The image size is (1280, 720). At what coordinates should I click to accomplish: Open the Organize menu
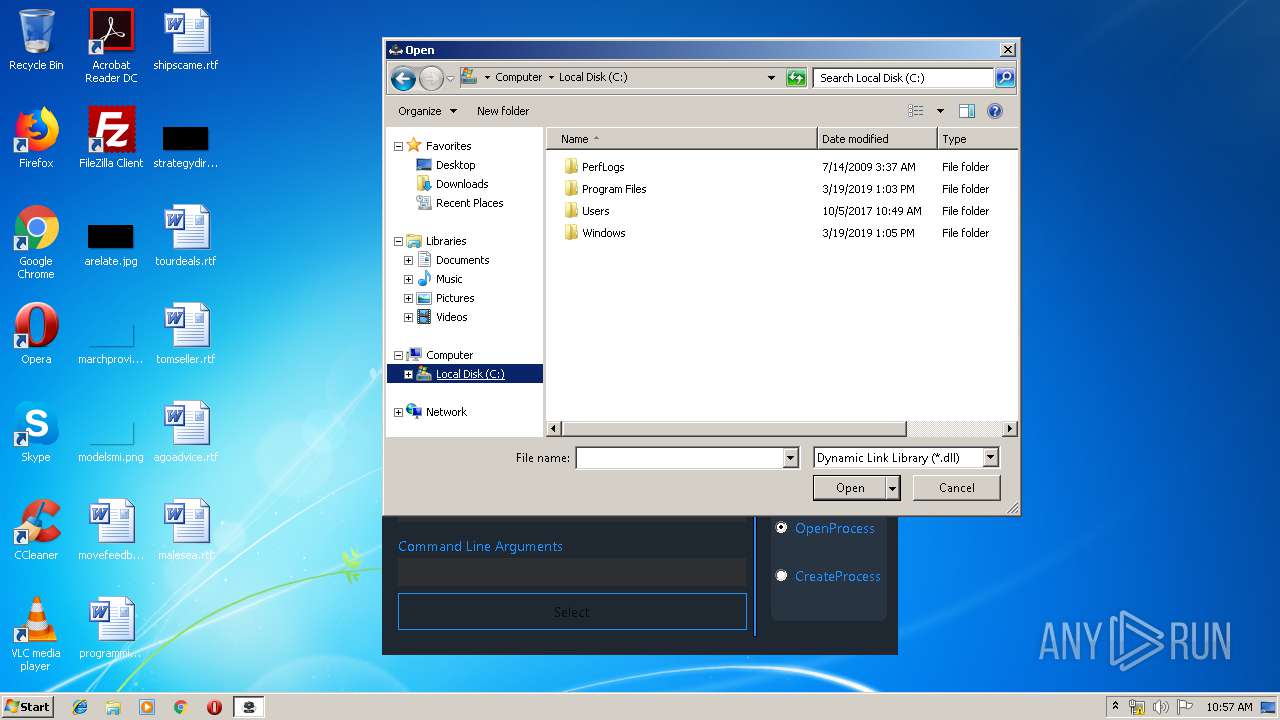coord(427,111)
